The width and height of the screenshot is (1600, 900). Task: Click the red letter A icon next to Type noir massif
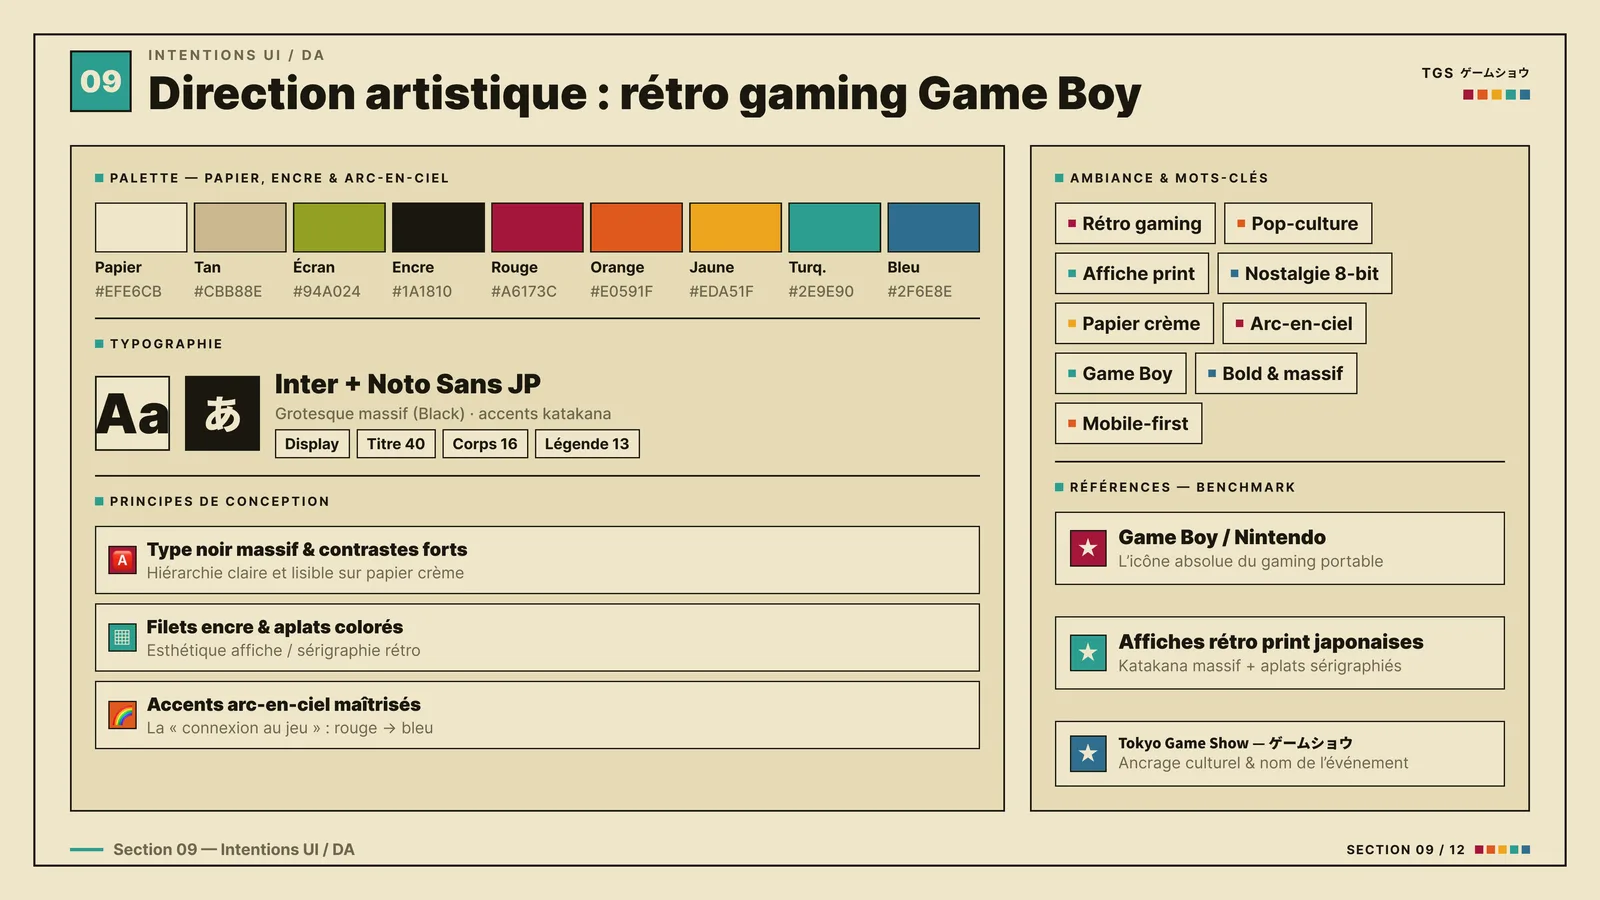click(x=122, y=560)
